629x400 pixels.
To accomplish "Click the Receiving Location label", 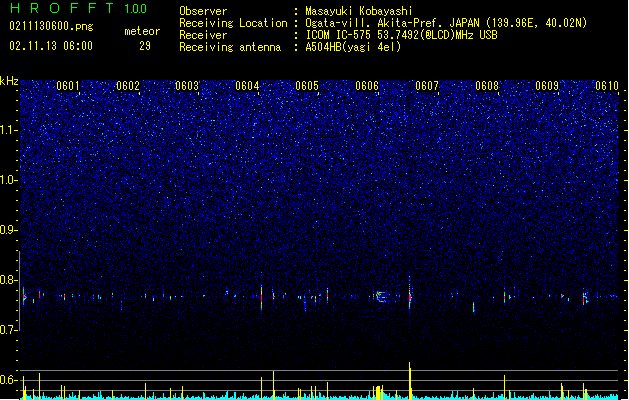I will pyautogui.click(x=233, y=23).
